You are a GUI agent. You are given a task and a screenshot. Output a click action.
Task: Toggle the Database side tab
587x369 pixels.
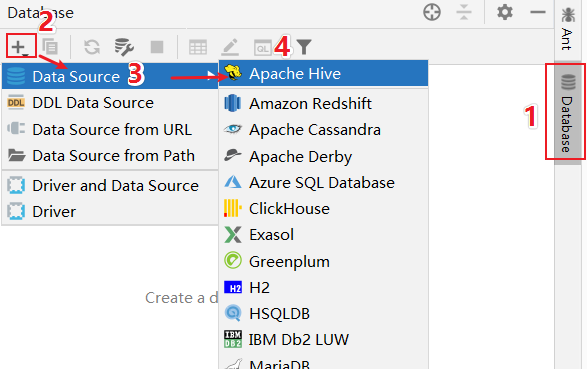tap(568, 113)
